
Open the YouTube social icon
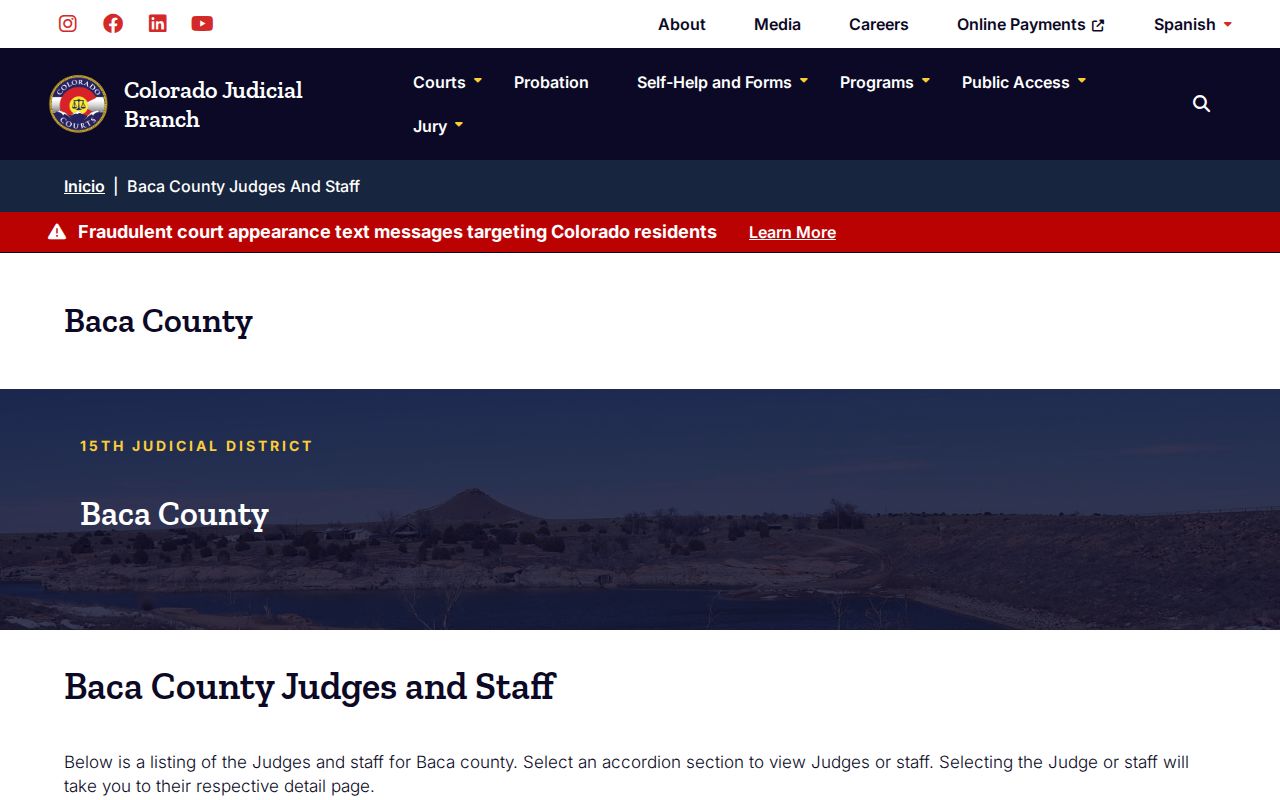click(202, 23)
